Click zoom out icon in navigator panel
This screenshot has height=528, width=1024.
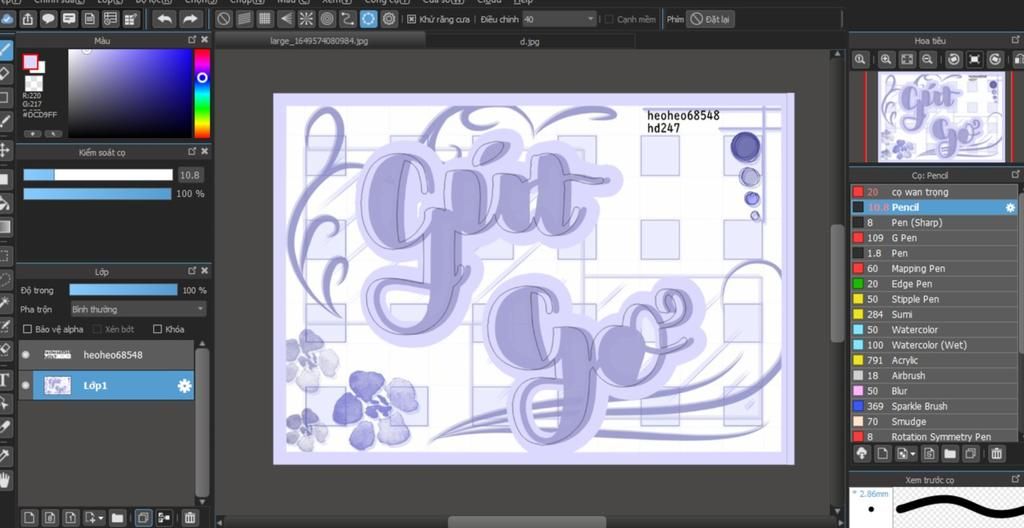click(x=927, y=59)
